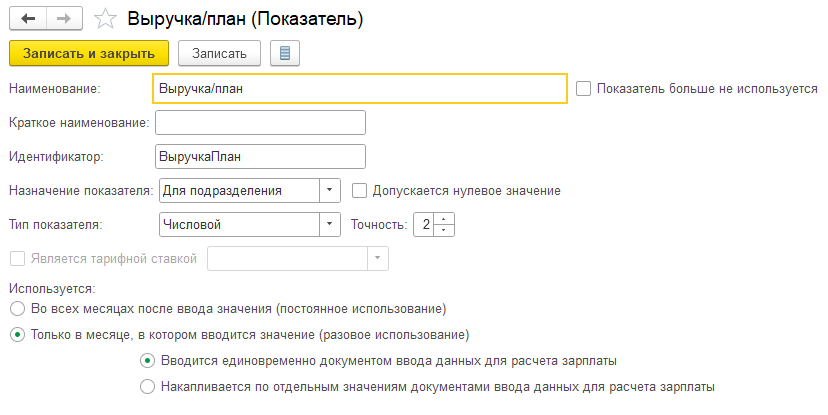Open the document list icon button
Screen dimensions: 828x415
[x=285, y=53]
